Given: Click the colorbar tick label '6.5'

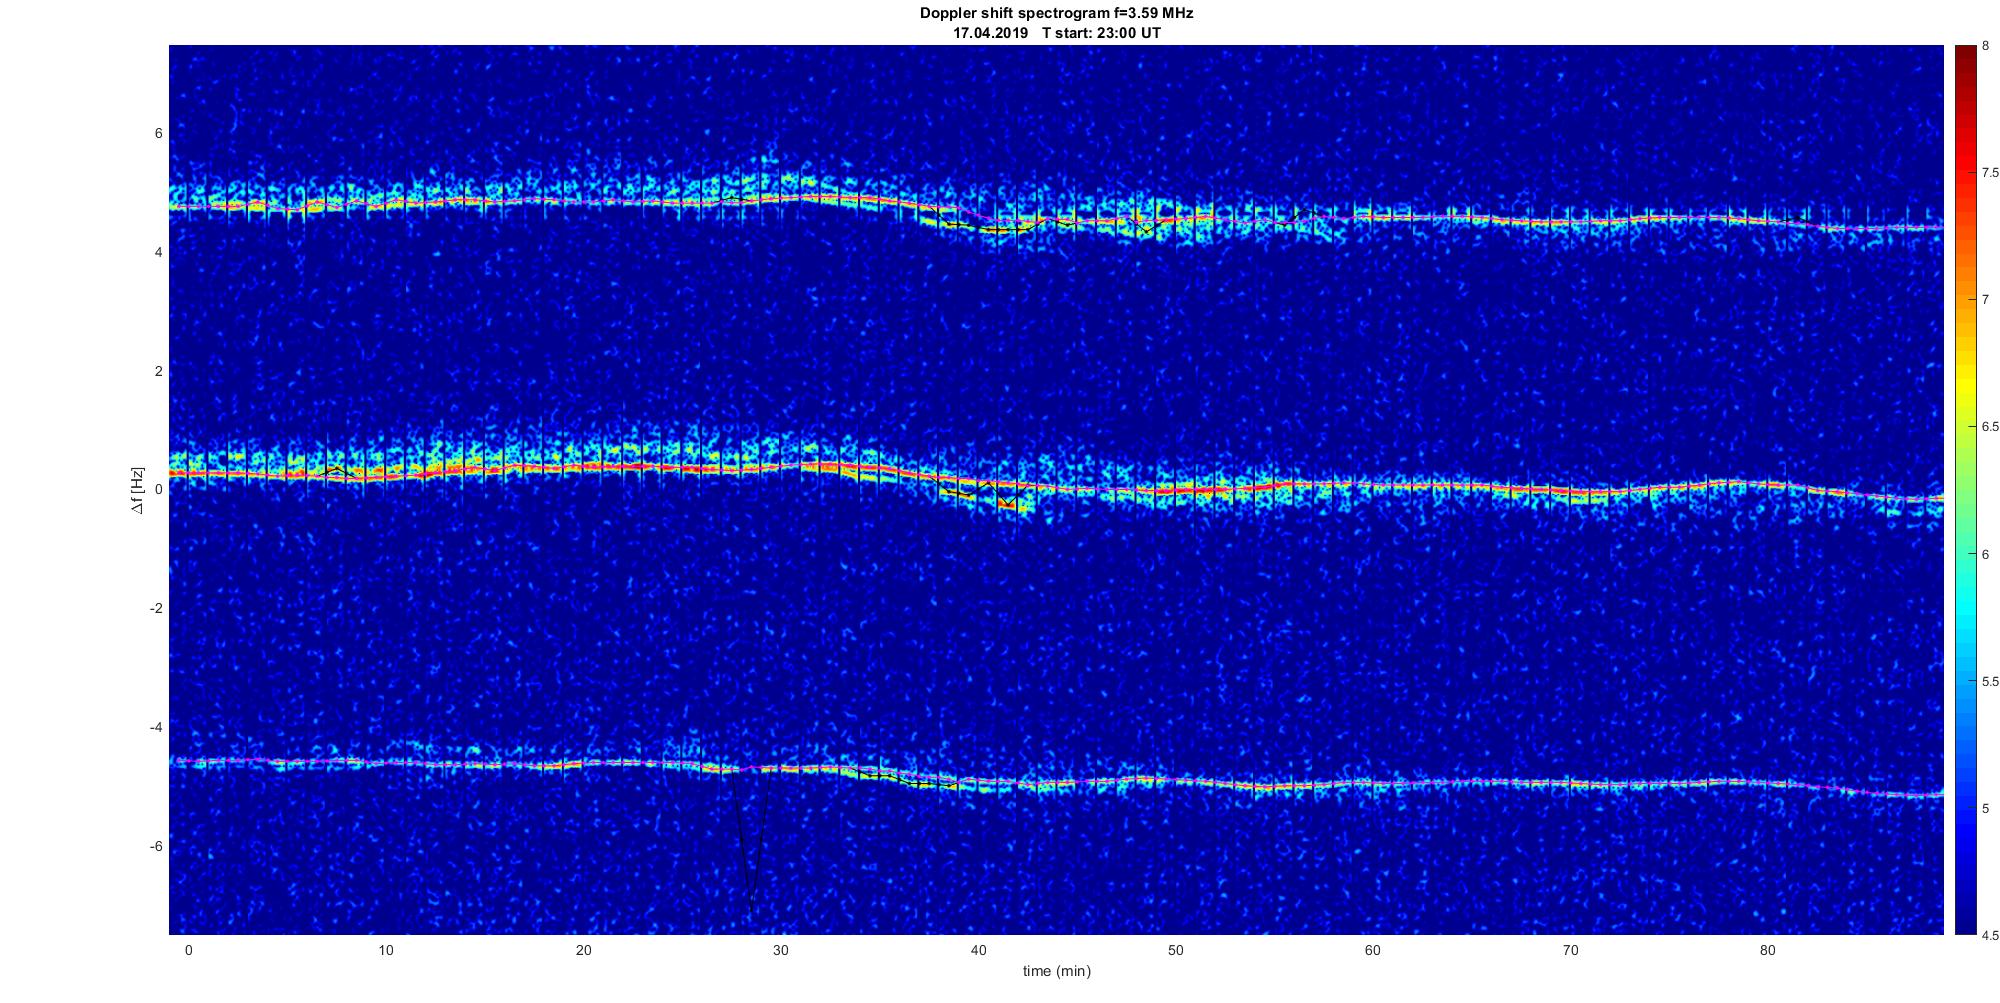Looking at the screenshot, I should tap(1990, 427).
